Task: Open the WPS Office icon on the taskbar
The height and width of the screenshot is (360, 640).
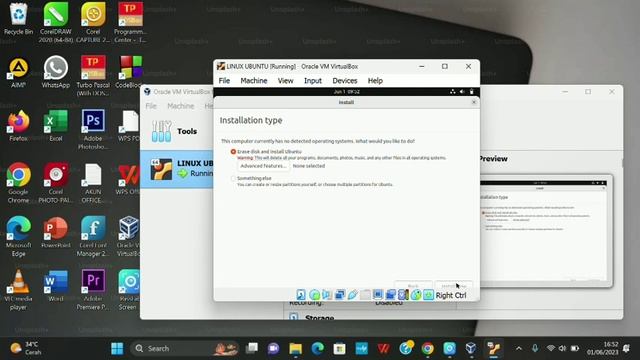Action: [383, 349]
